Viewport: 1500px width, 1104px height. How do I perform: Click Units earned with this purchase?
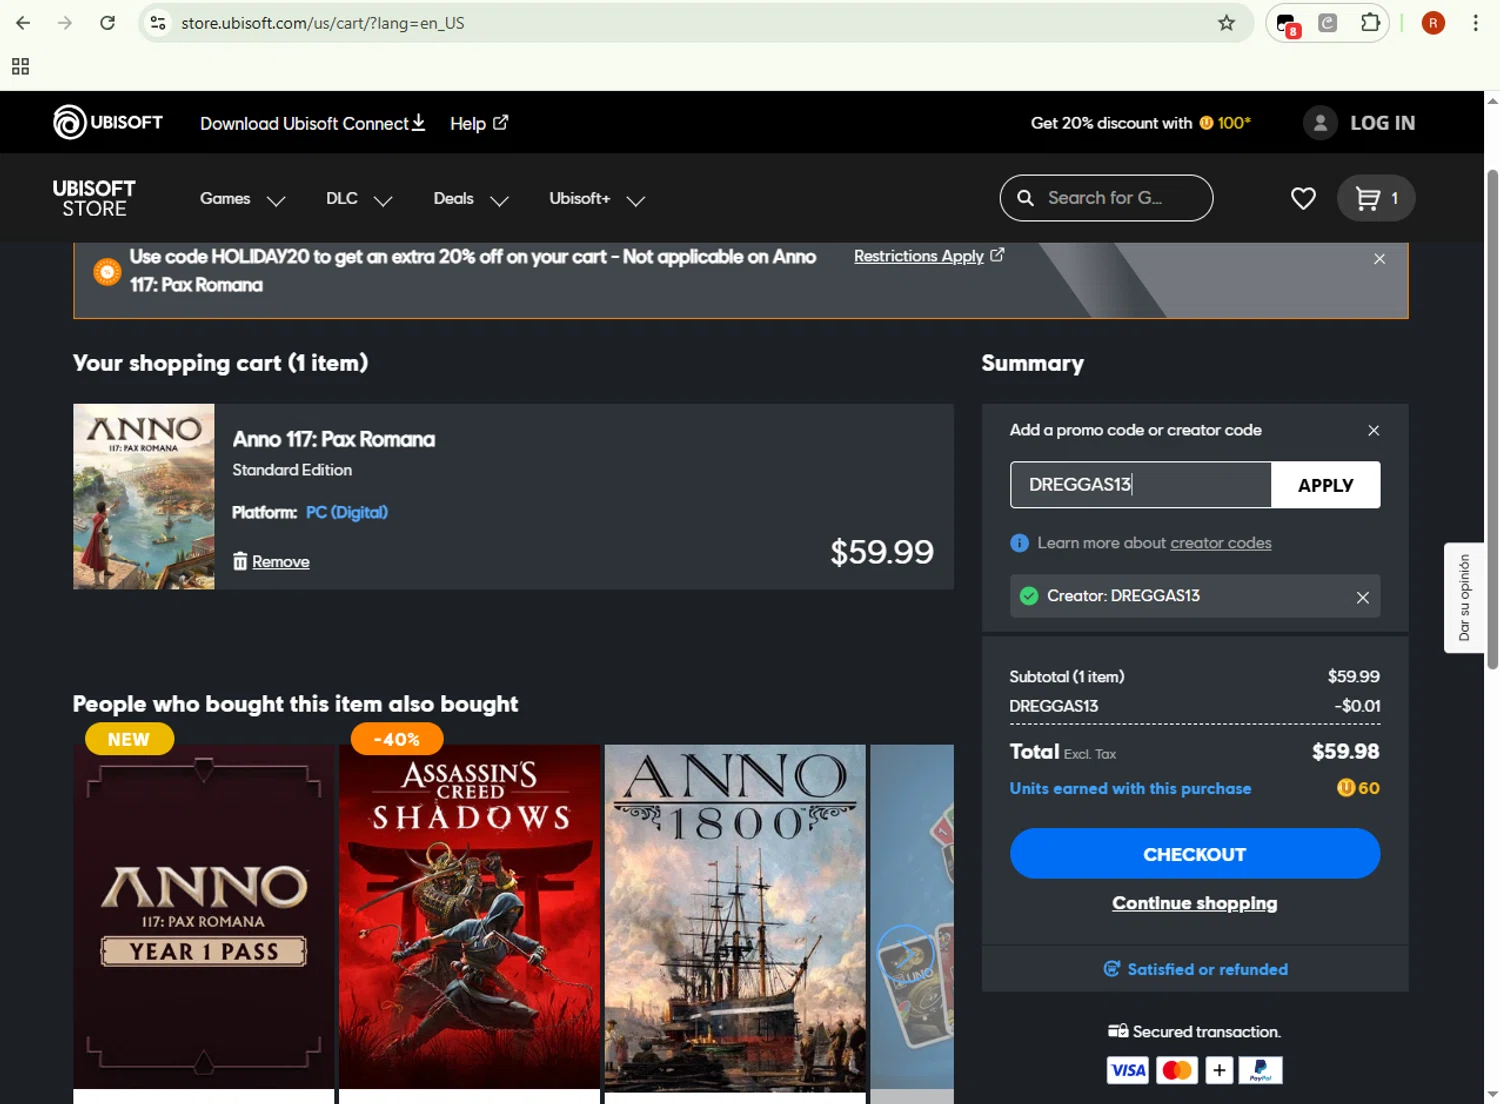point(1130,788)
